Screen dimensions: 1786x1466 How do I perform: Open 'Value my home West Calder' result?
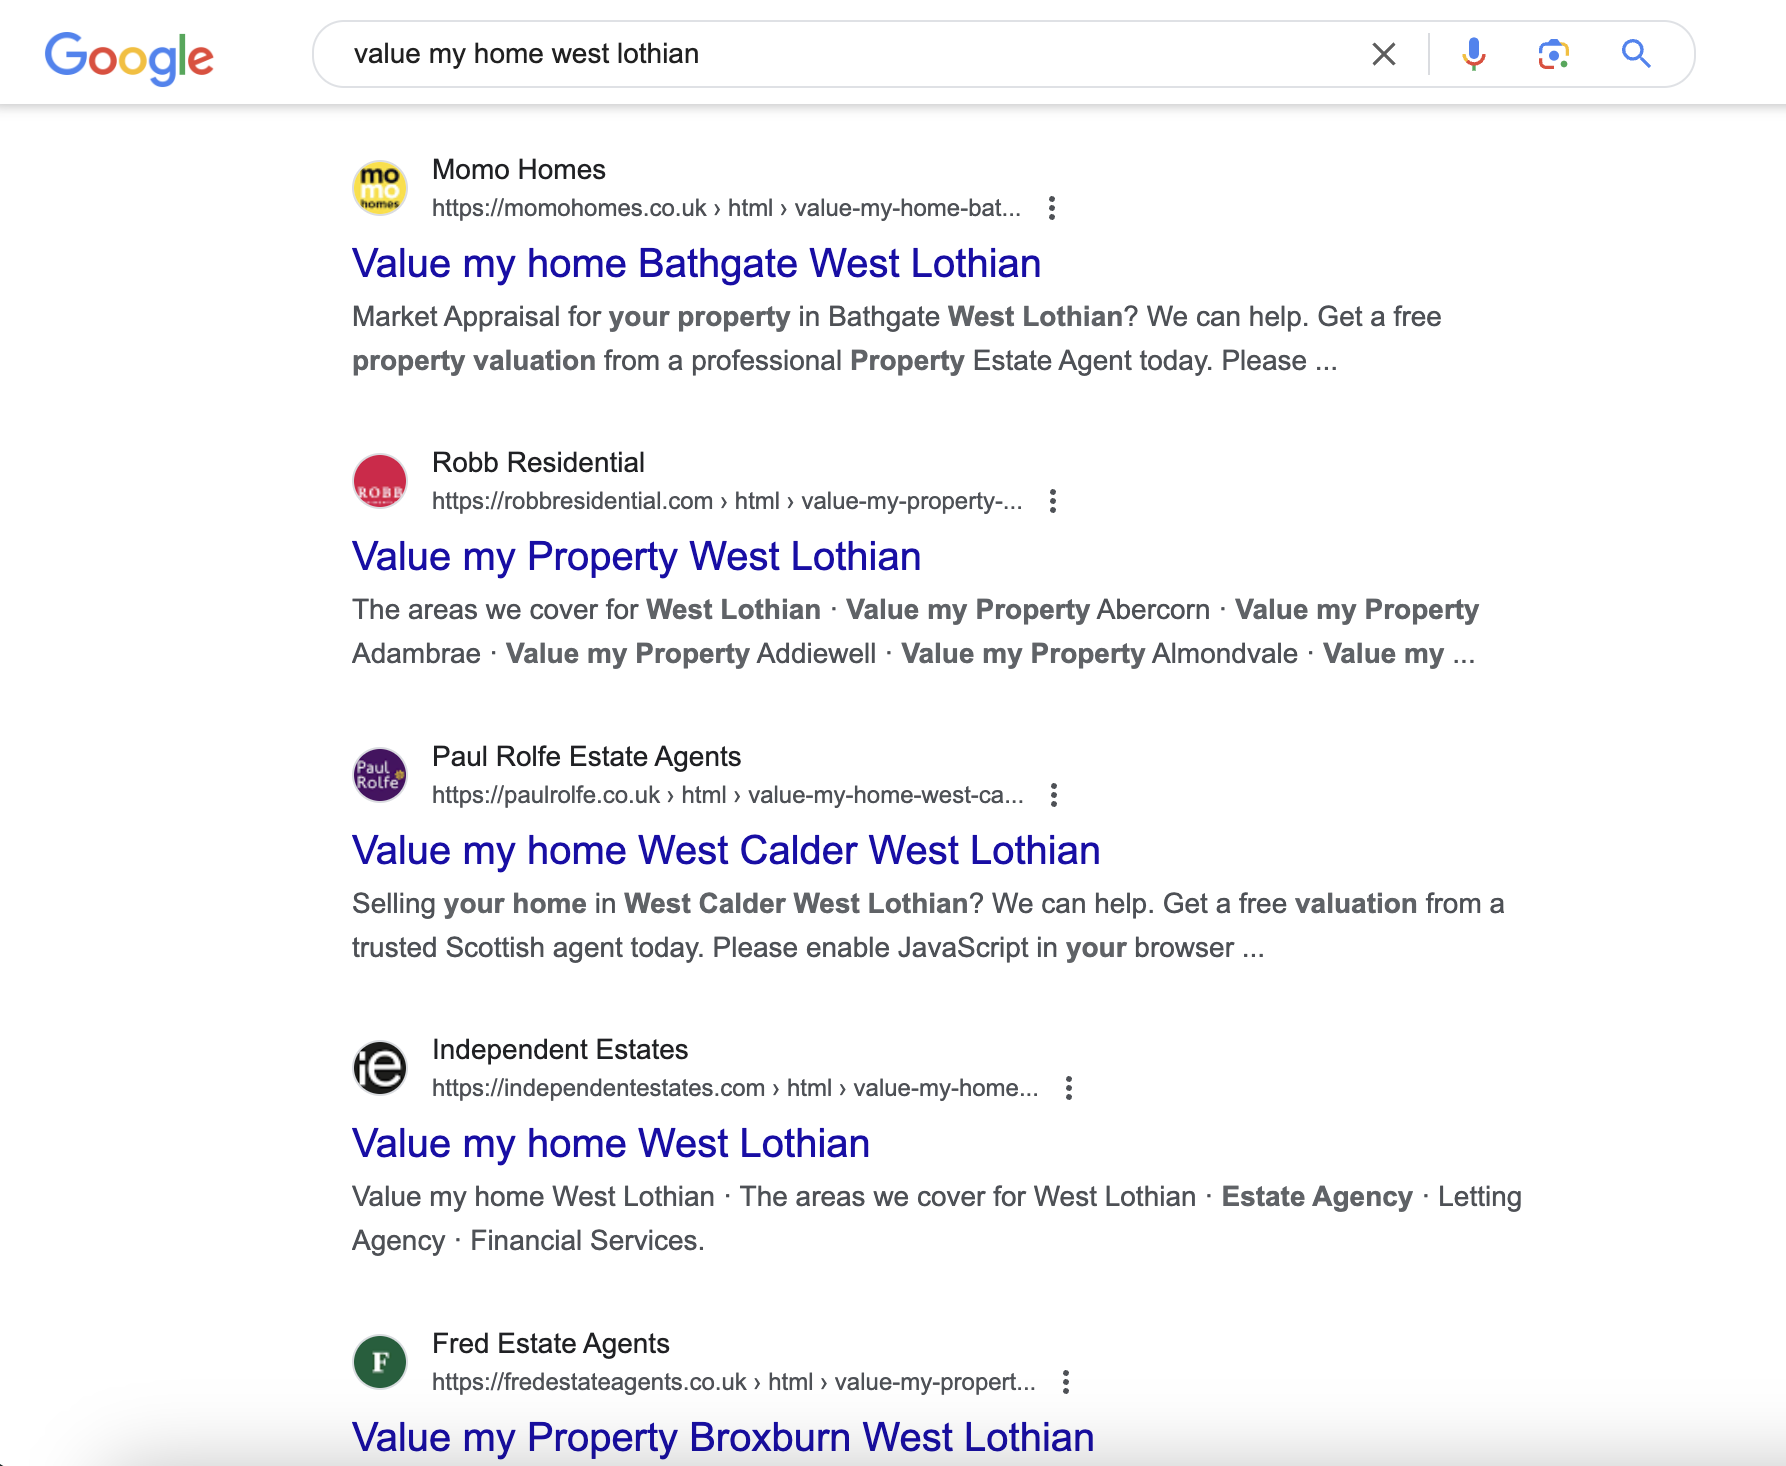point(725,851)
